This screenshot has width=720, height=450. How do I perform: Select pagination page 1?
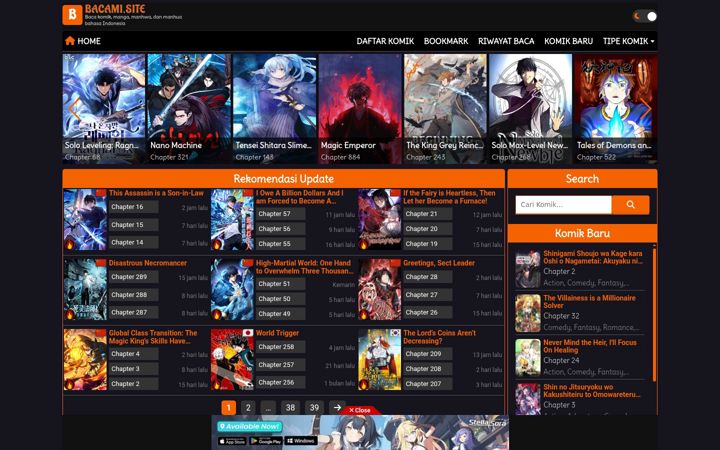(x=229, y=407)
